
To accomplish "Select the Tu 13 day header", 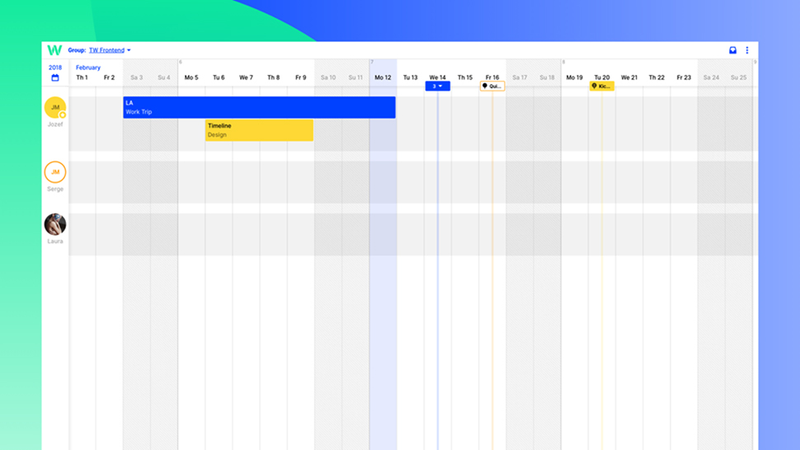I will pyautogui.click(x=410, y=78).
